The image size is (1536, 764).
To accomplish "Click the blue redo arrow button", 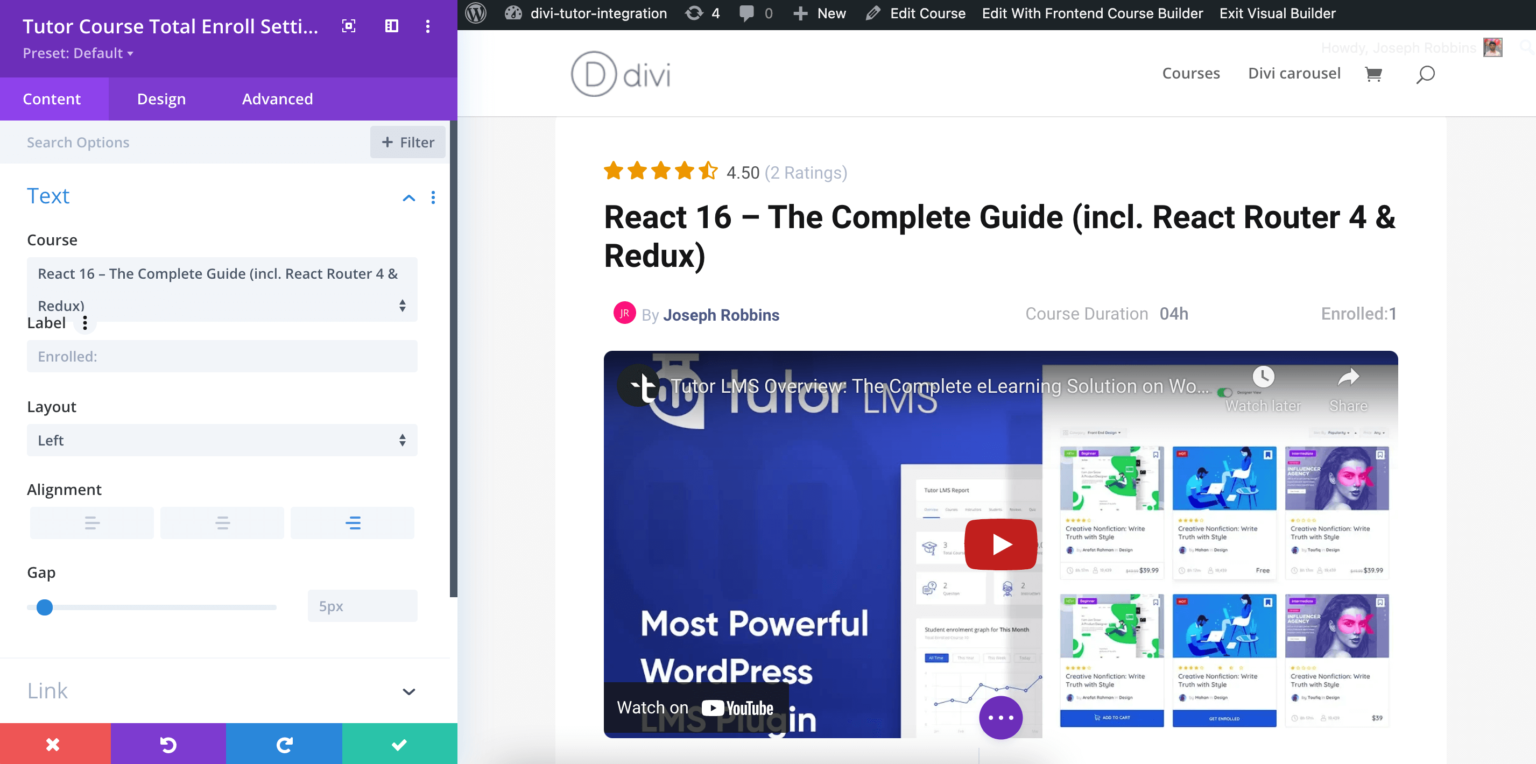I will 284,744.
